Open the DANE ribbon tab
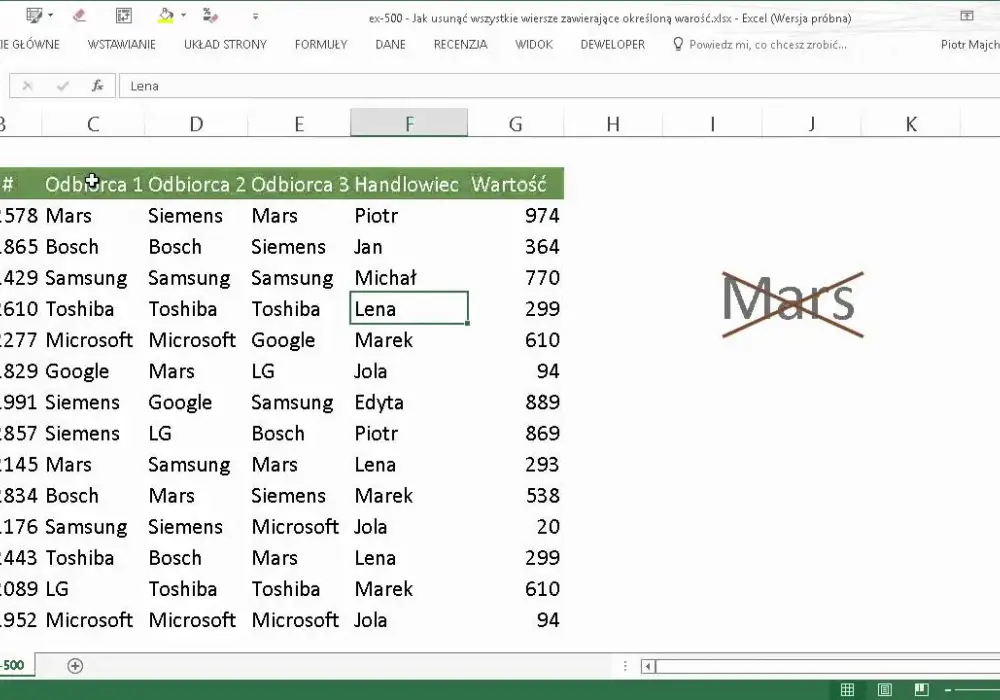Screen dimensions: 1000x700 (390, 45)
